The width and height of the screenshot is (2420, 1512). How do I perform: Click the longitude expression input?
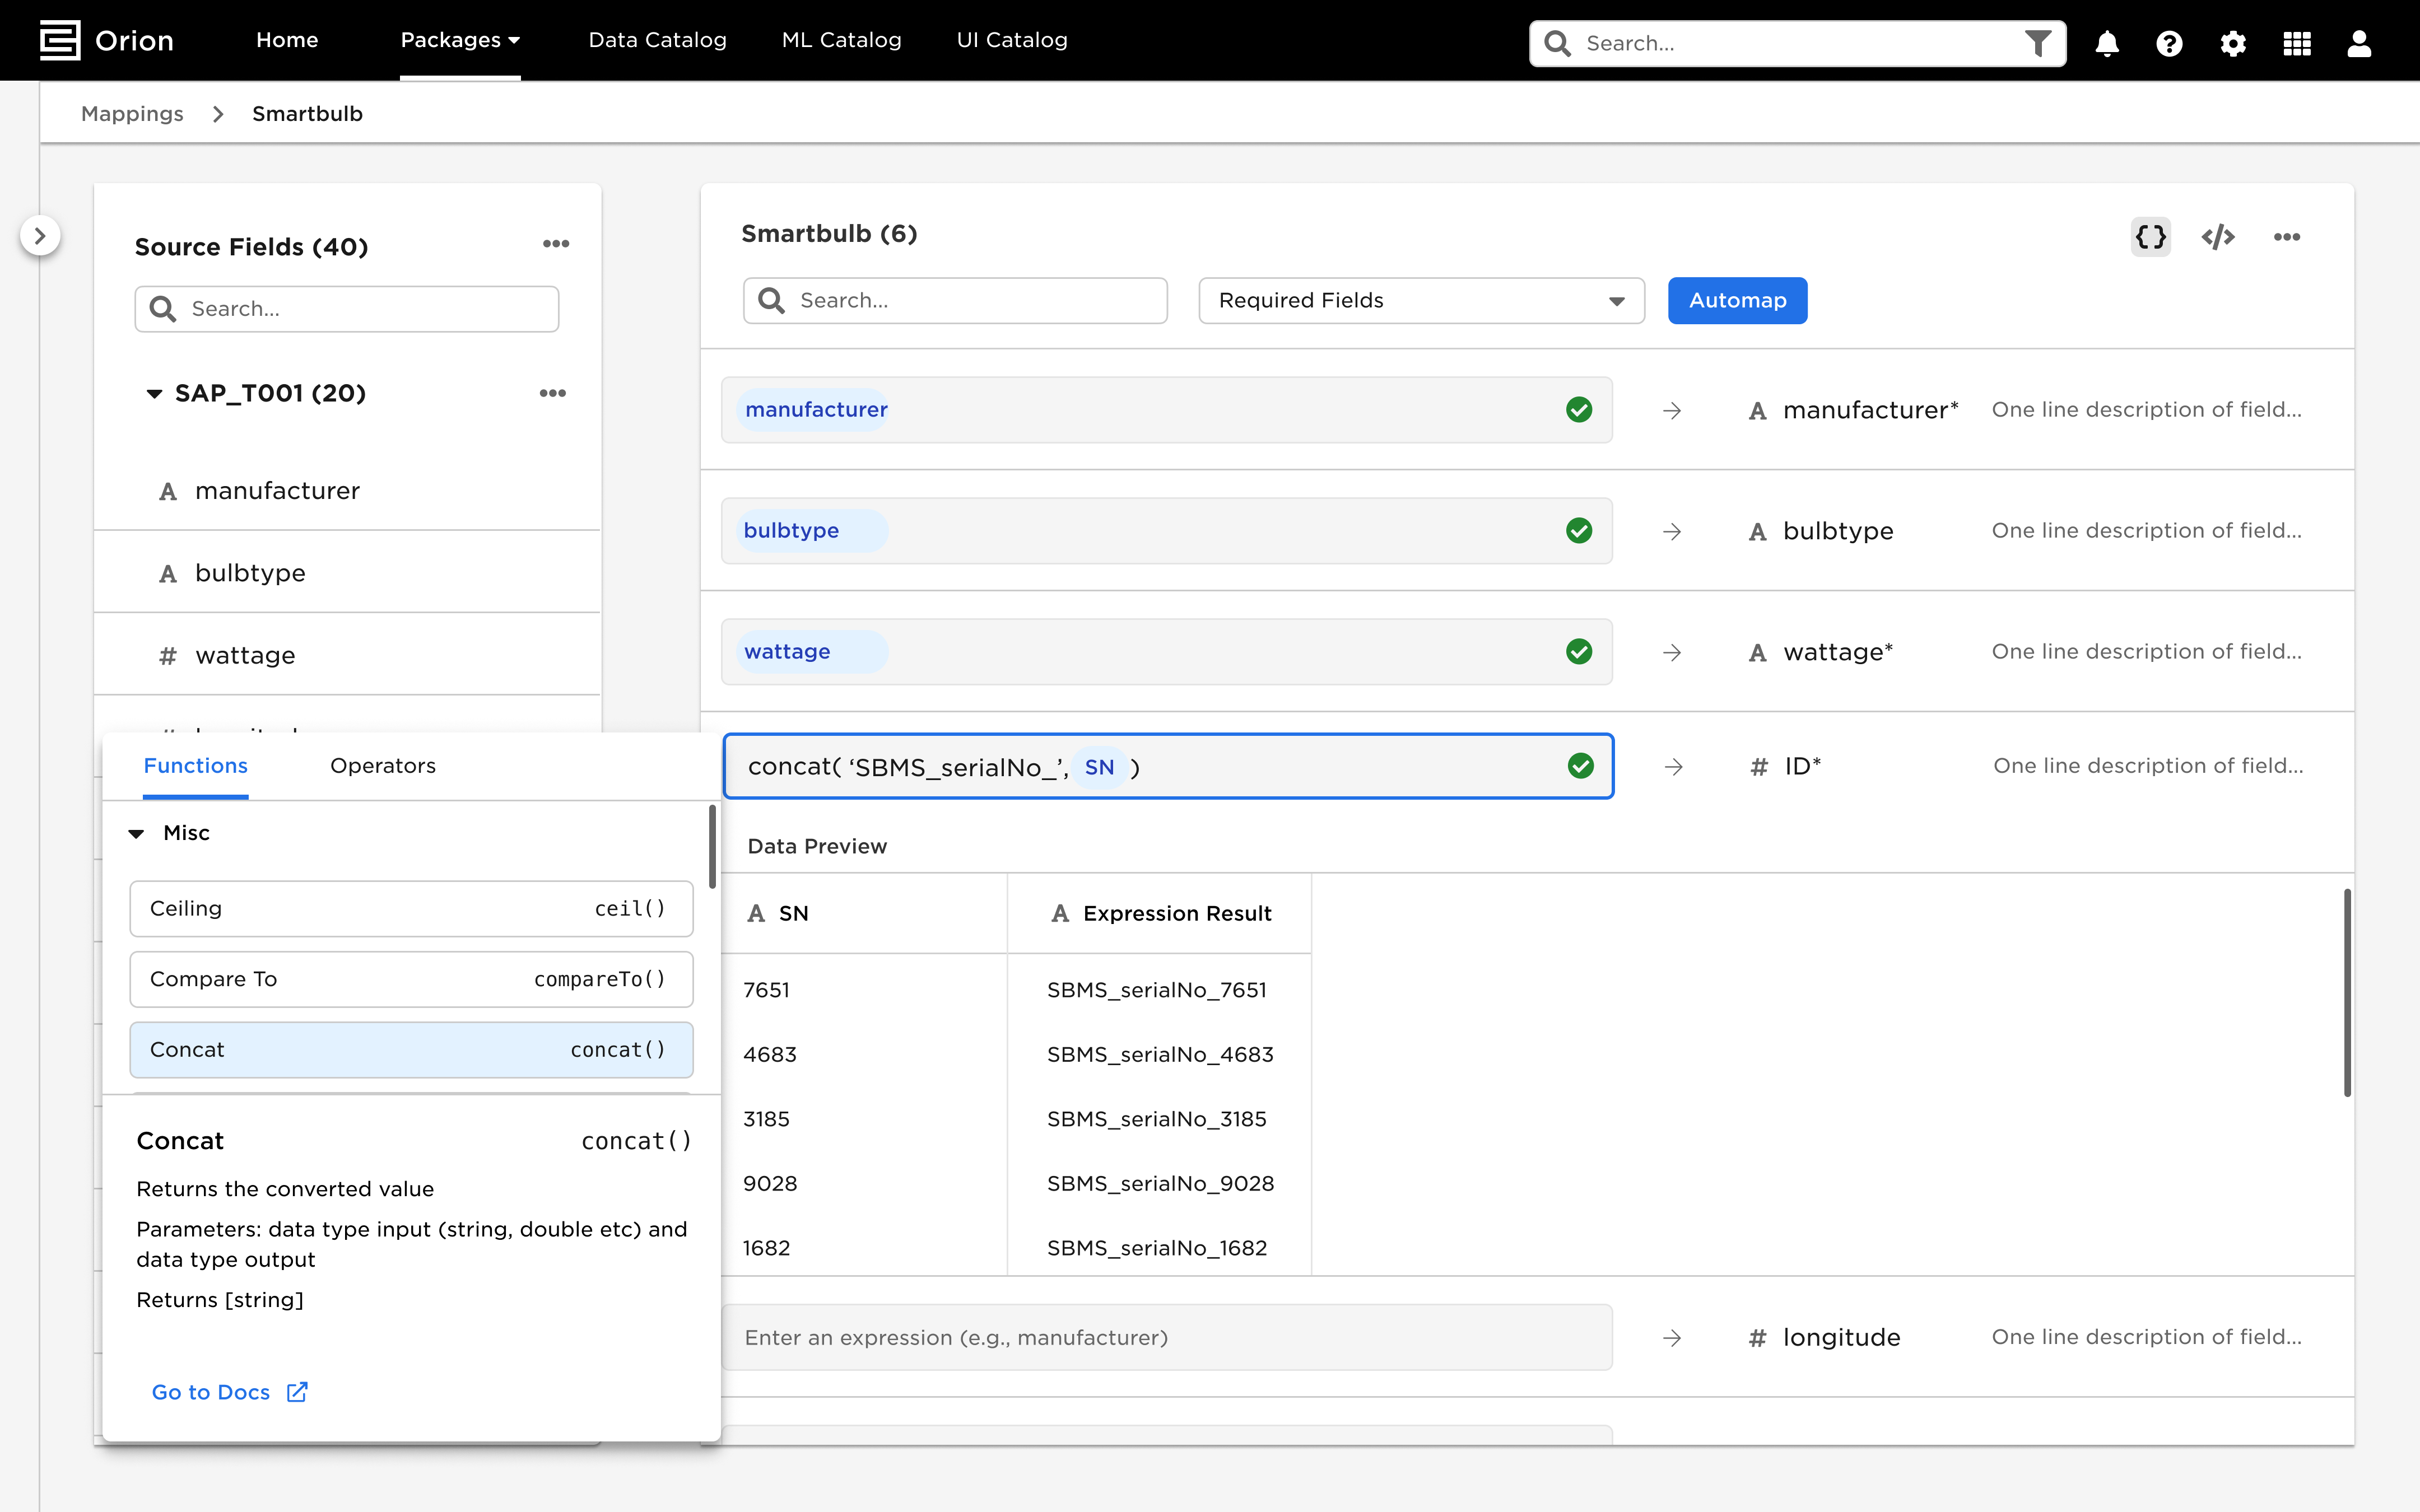point(1167,1338)
